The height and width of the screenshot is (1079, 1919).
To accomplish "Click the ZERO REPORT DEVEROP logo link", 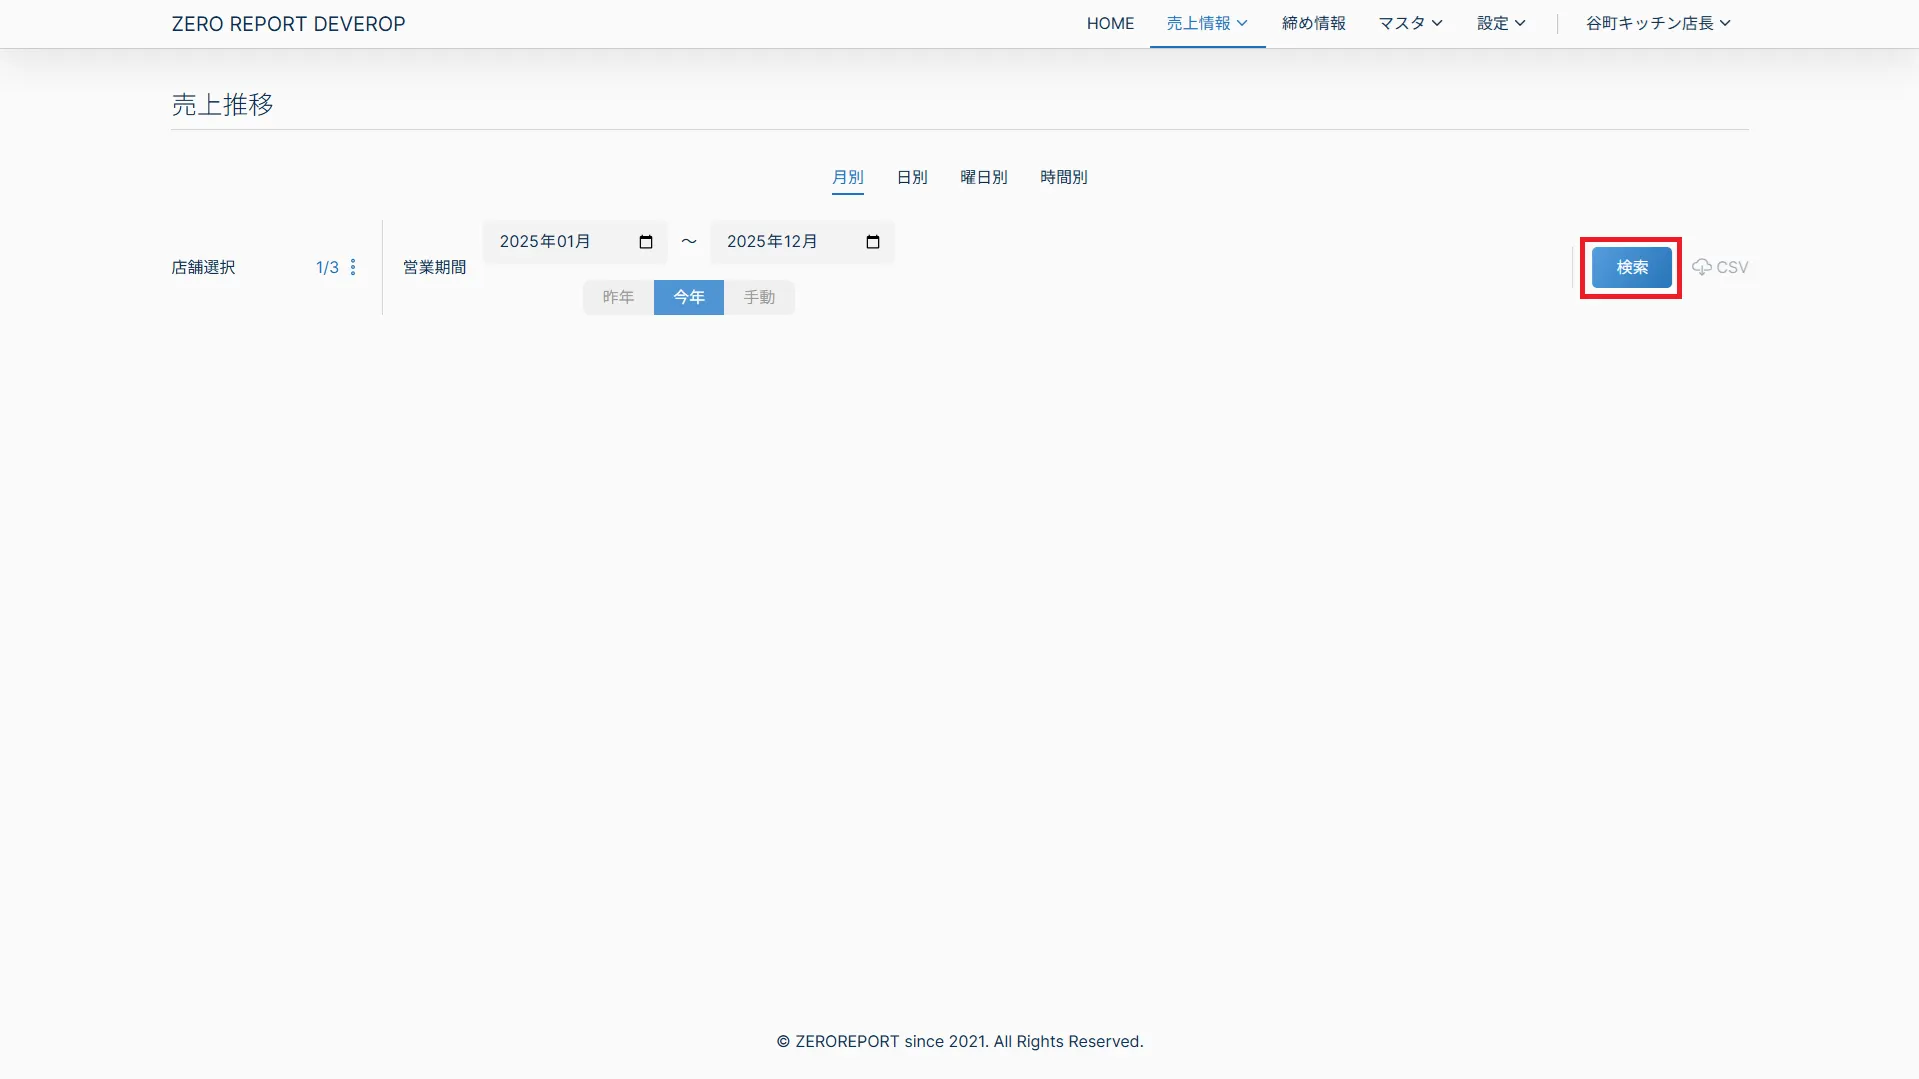I will pyautogui.click(x=288, y=24).
